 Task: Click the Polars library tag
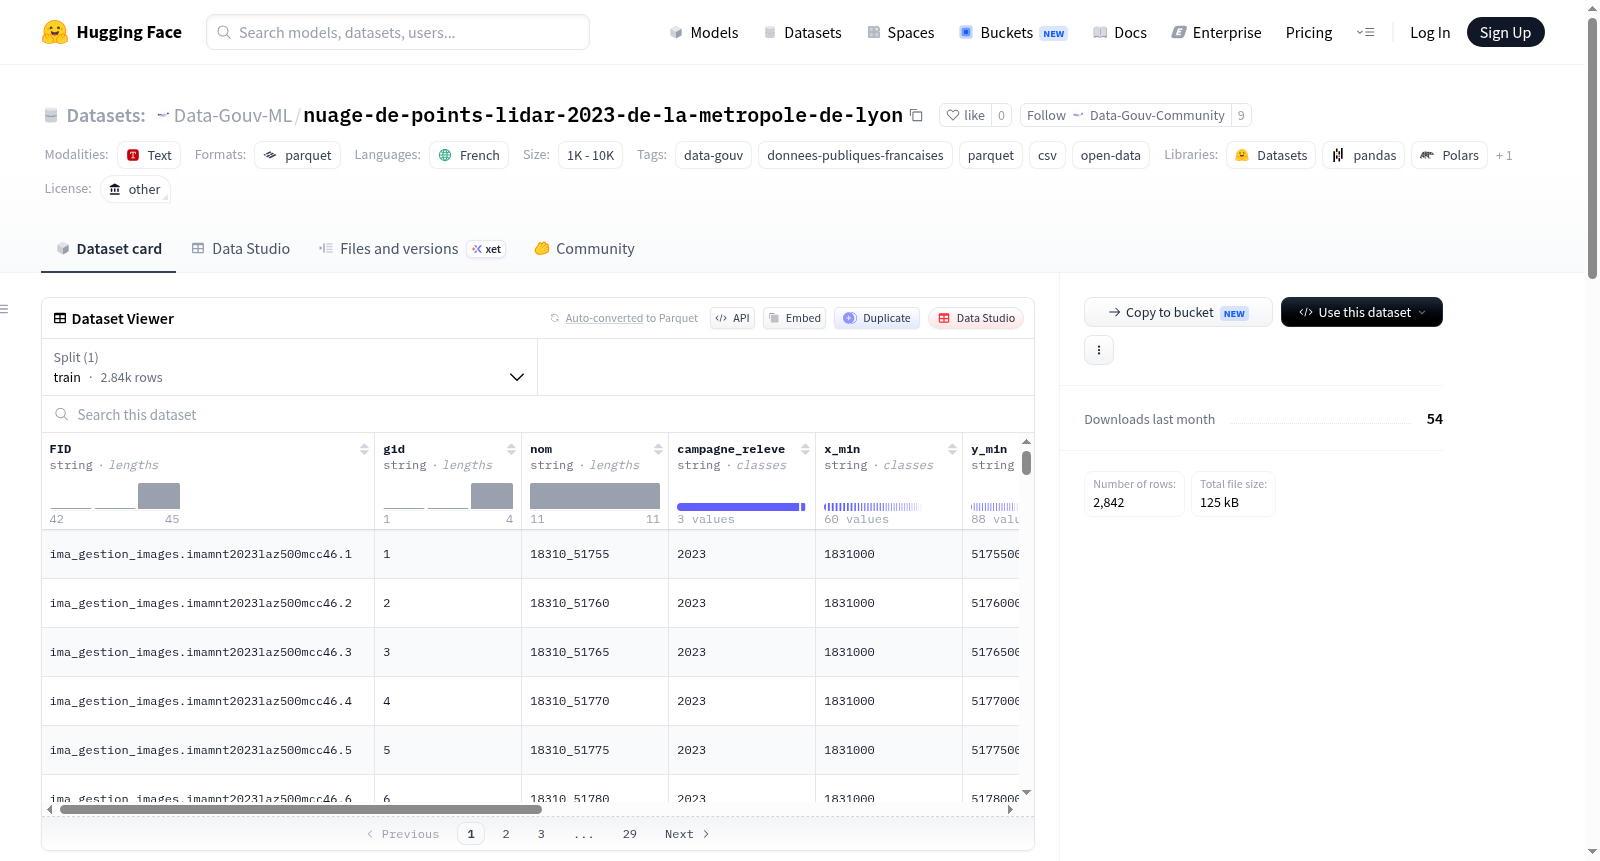(1449, 155)
